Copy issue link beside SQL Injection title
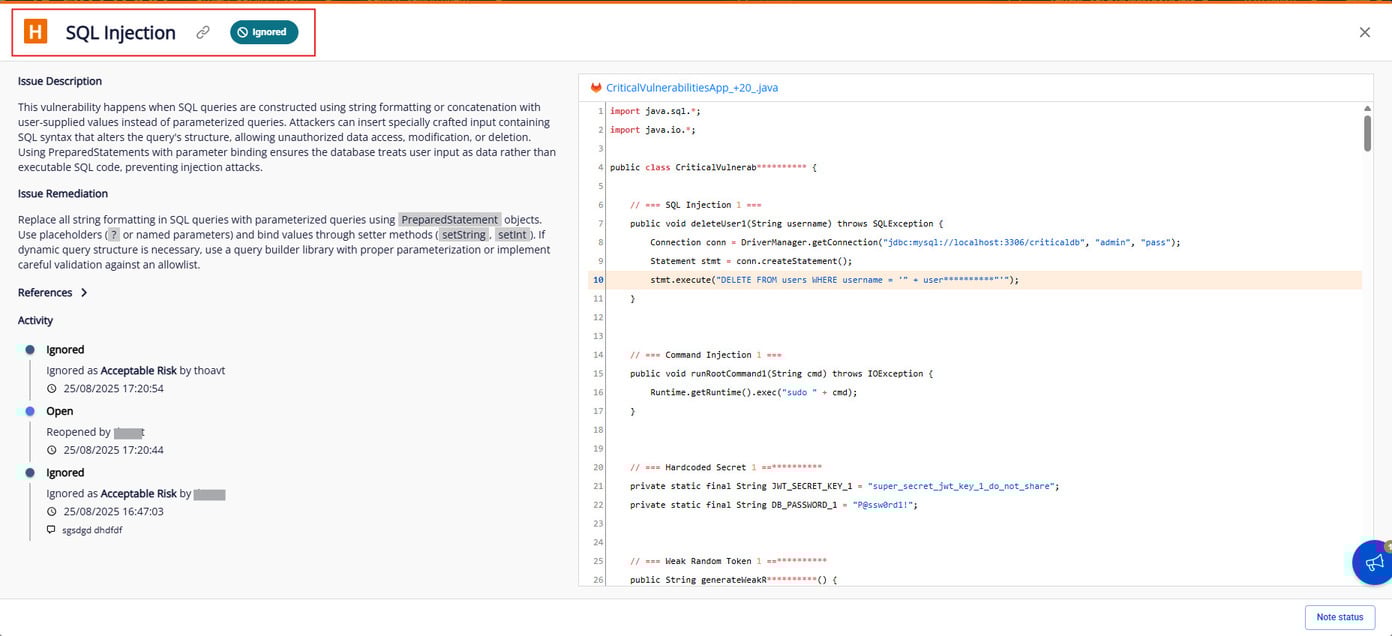Image resolution: width=1392 pixels, height=636 pixels. coord(203,32)
